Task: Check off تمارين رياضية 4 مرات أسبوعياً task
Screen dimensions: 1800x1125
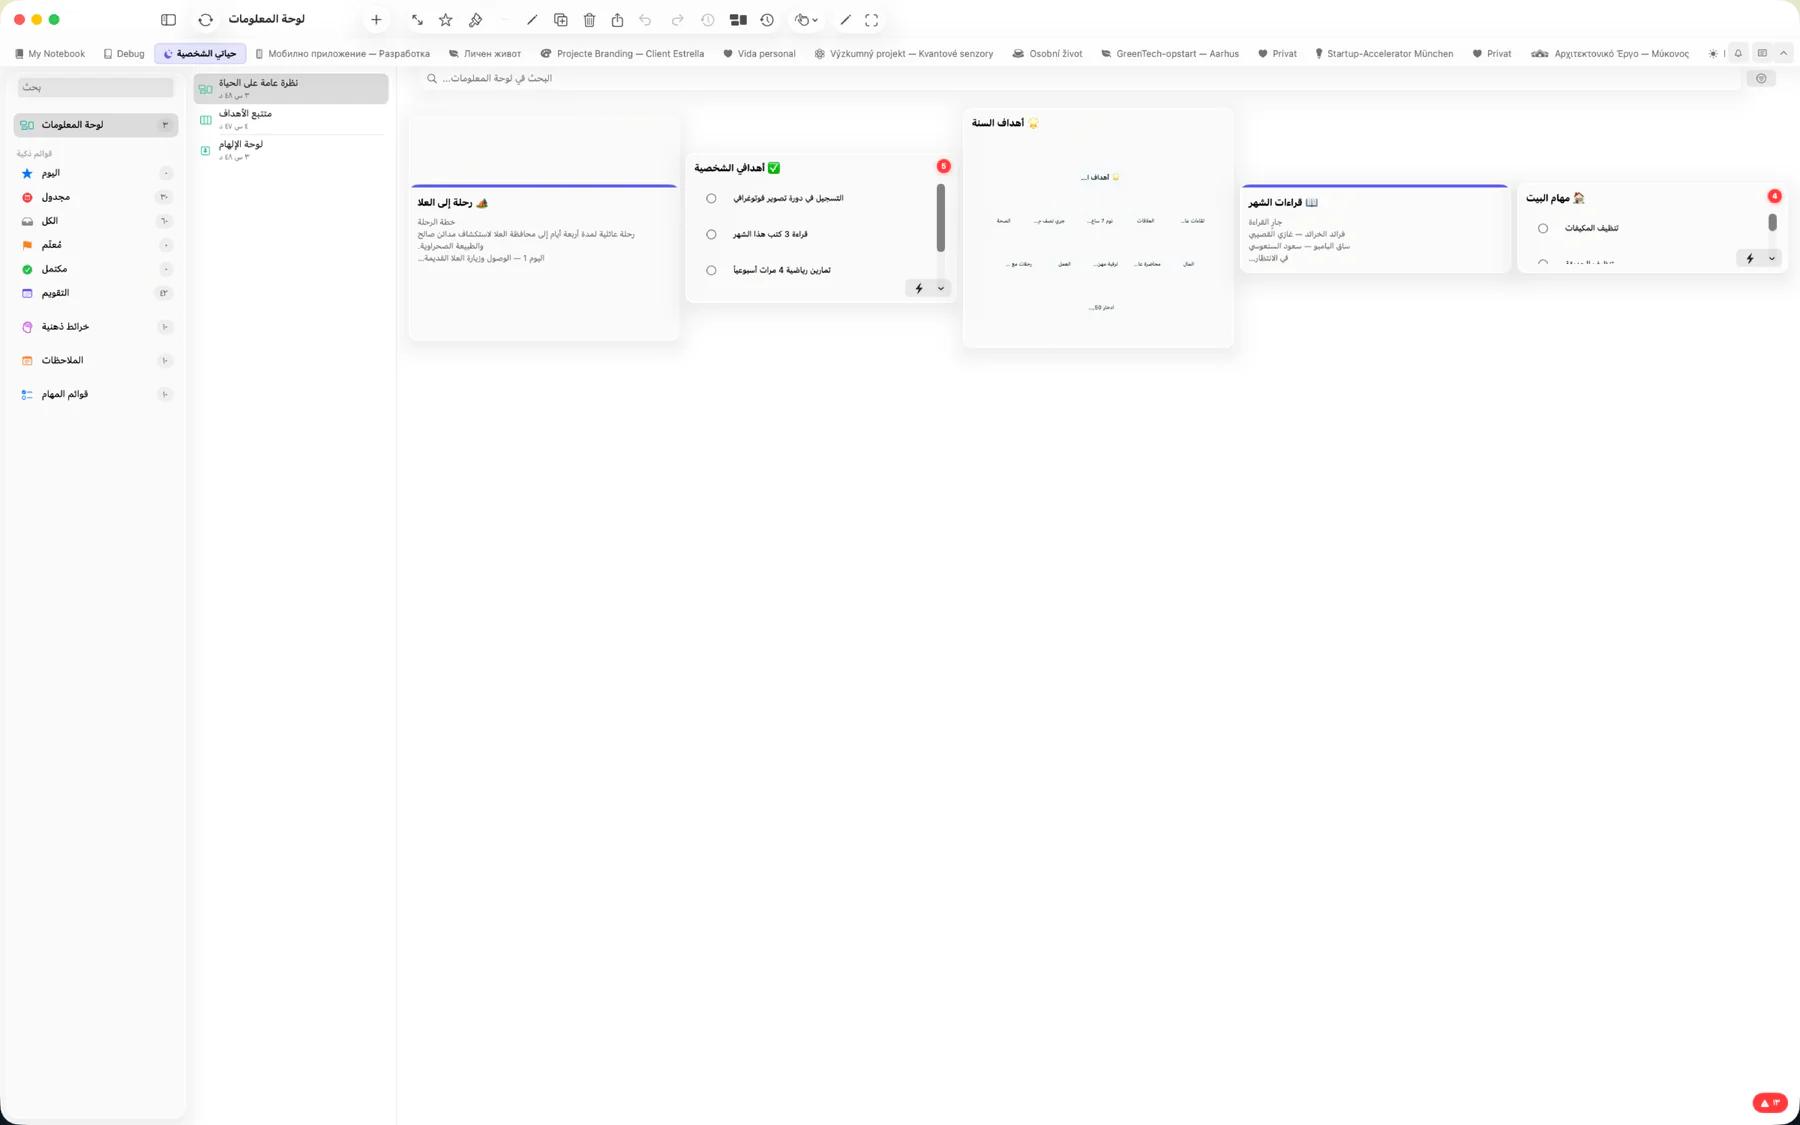Action: pyautogui.click(x=711, y=270)
